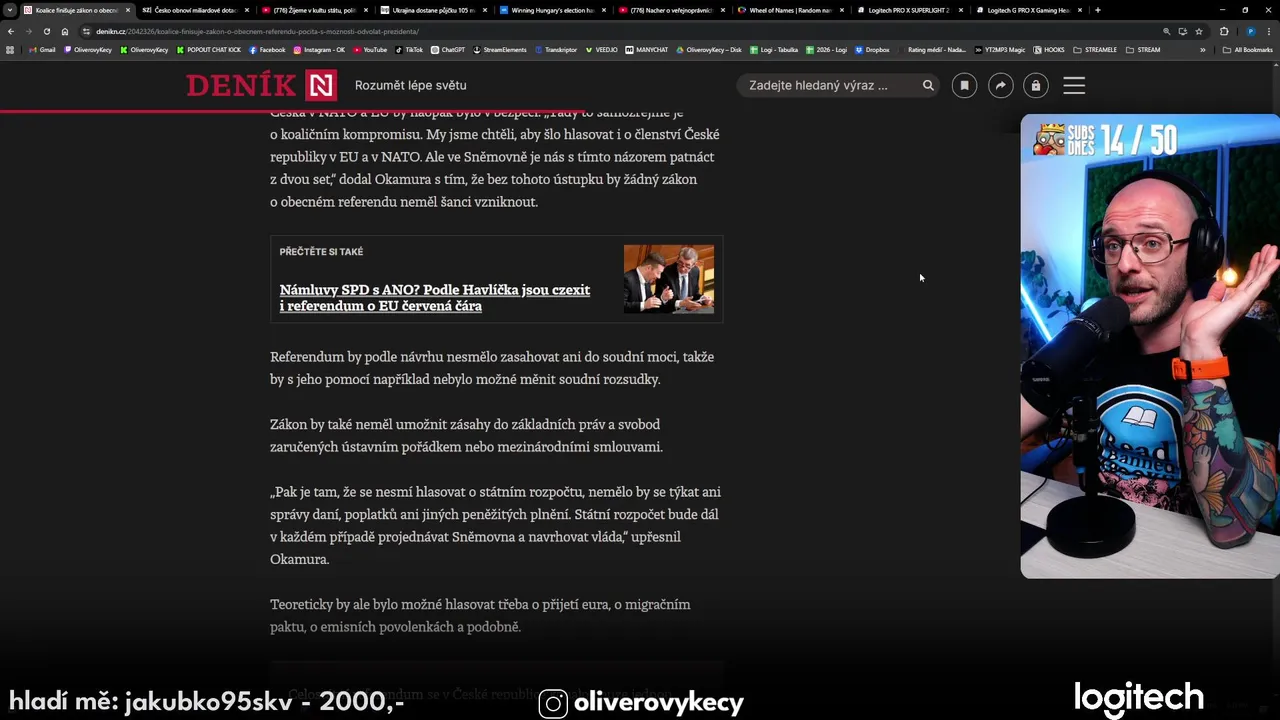Click the related article parliament thumbnail

pos(669,279)
